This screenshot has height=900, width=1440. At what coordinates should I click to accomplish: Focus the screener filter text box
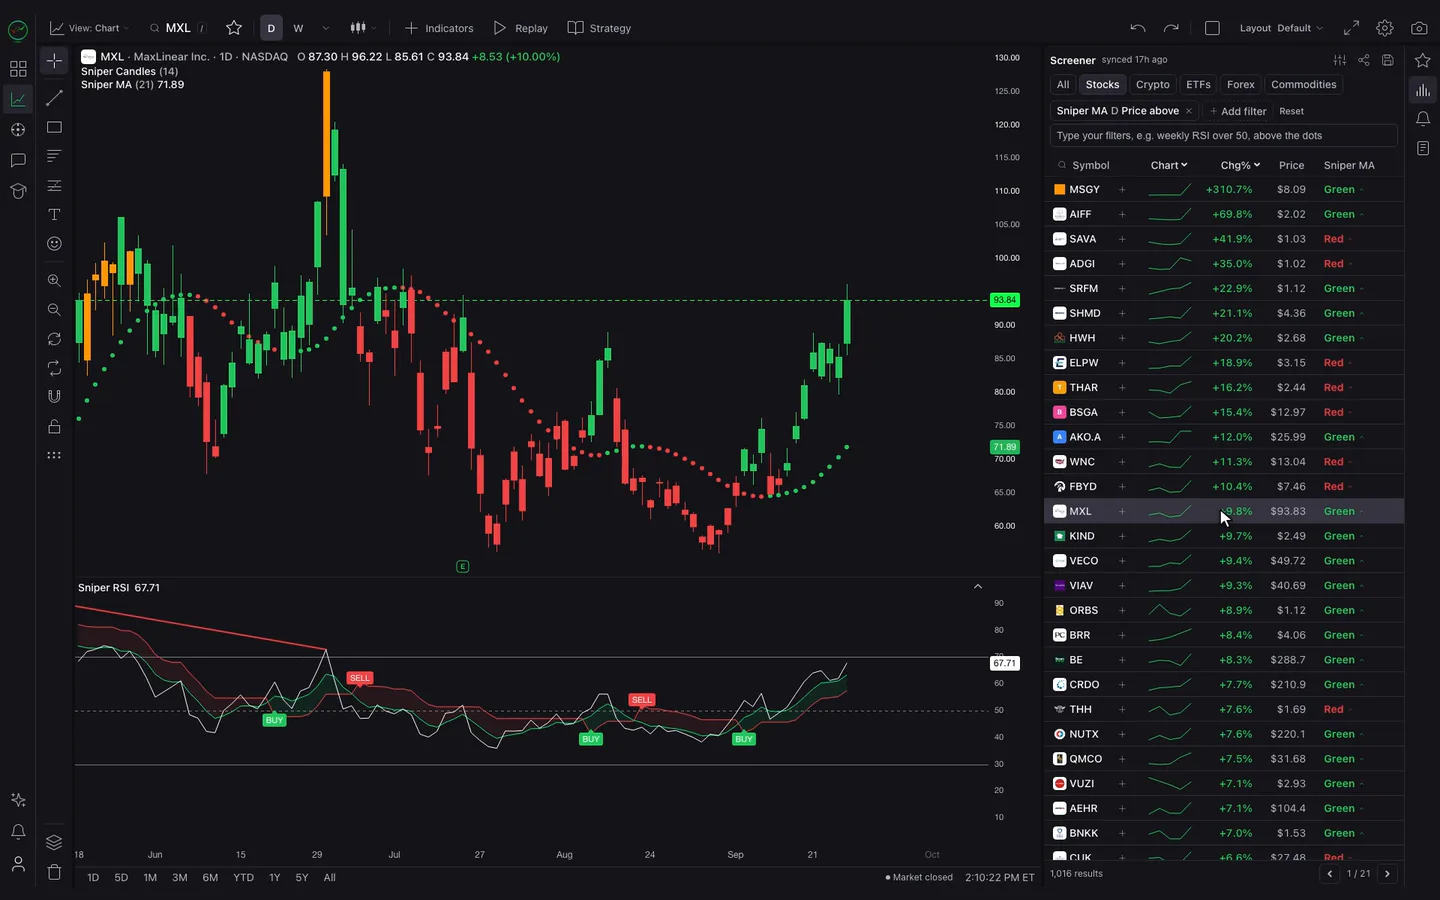click(x=1223, y=136)
